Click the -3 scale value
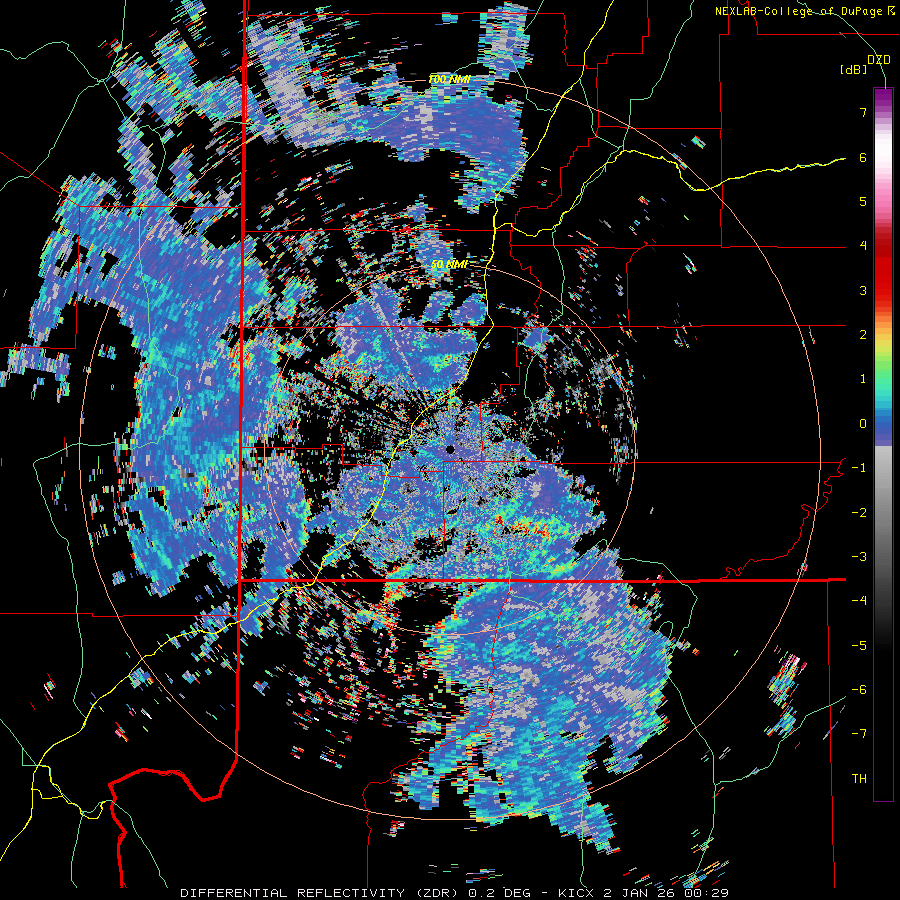 coord(859,557)
